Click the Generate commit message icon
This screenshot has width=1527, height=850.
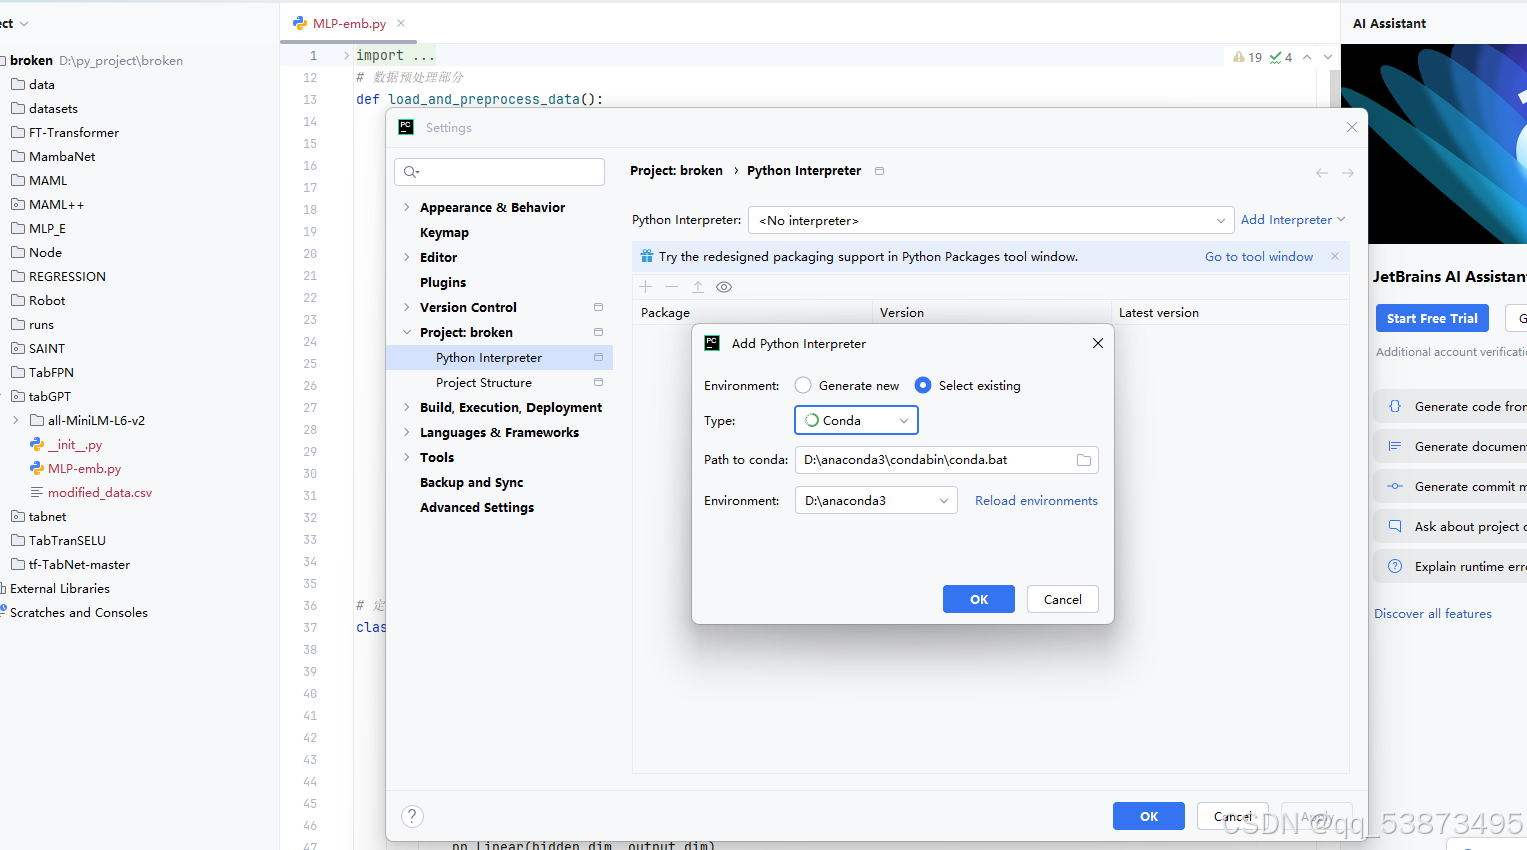(x=1395, y=486)
